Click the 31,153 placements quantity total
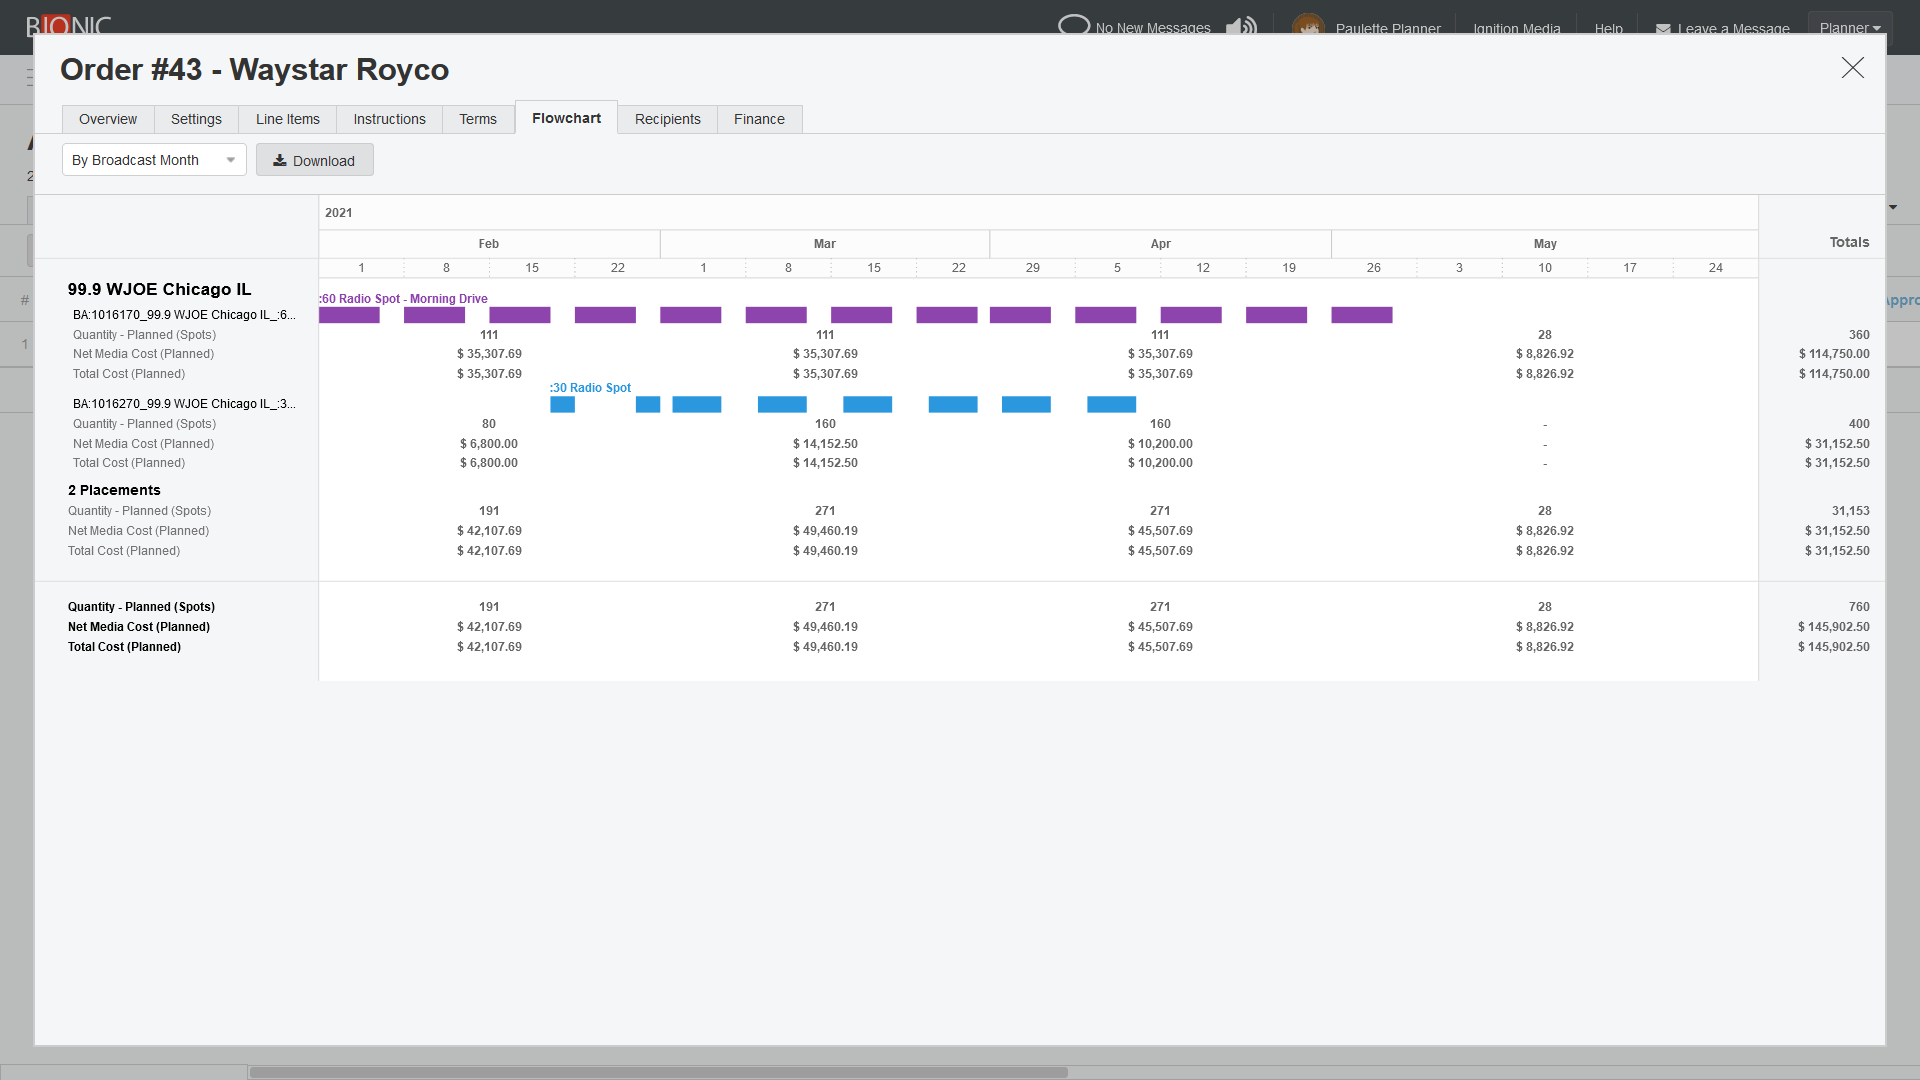Image resolution: width=1920 pixels, height=1080 pixels. click(1850, 511)
